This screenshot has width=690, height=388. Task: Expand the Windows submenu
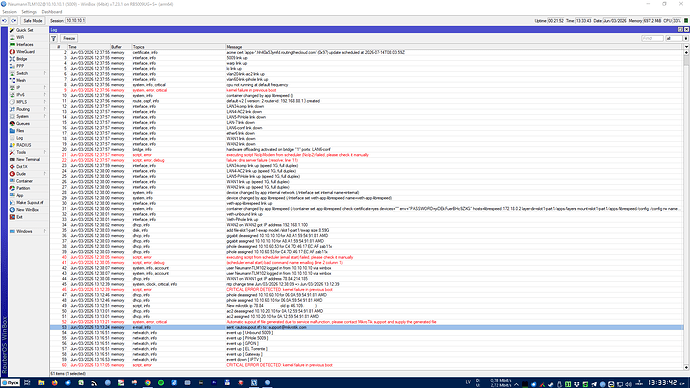pyautogui.click(x=28, y=231)
